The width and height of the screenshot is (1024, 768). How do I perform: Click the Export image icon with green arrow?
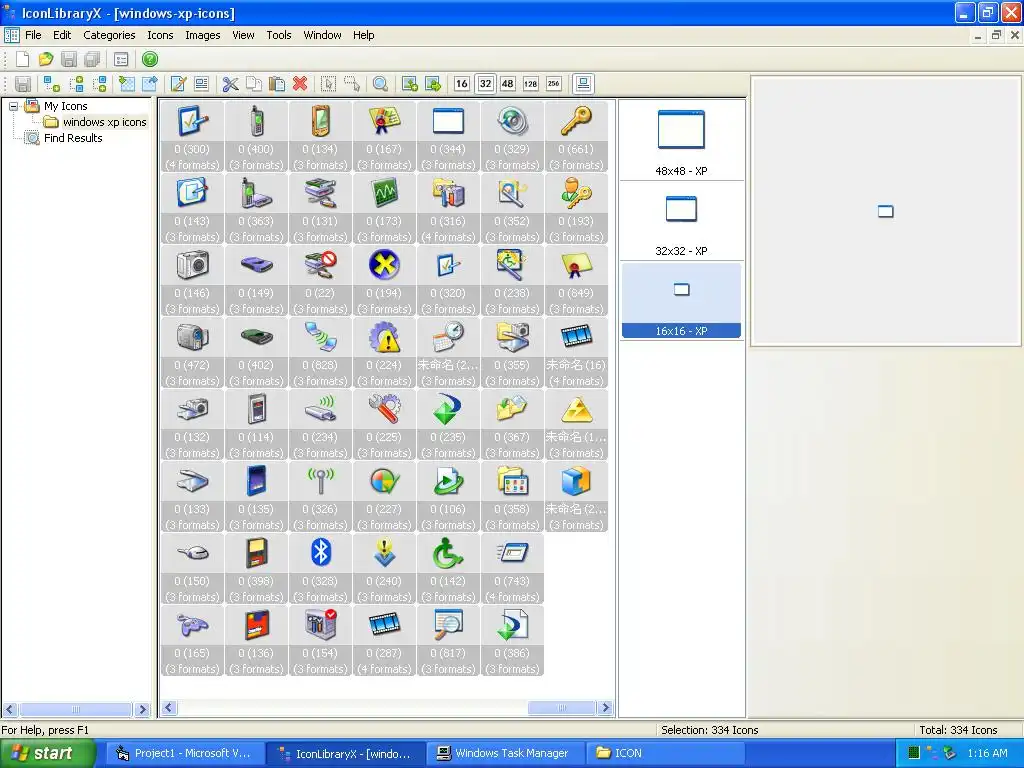(432, 84)
